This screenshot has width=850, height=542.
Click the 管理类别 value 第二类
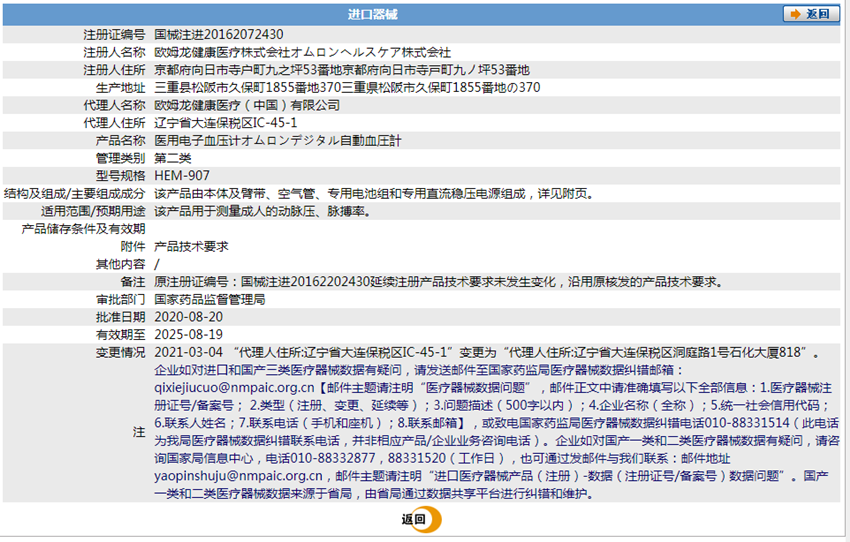pos(172,158)
